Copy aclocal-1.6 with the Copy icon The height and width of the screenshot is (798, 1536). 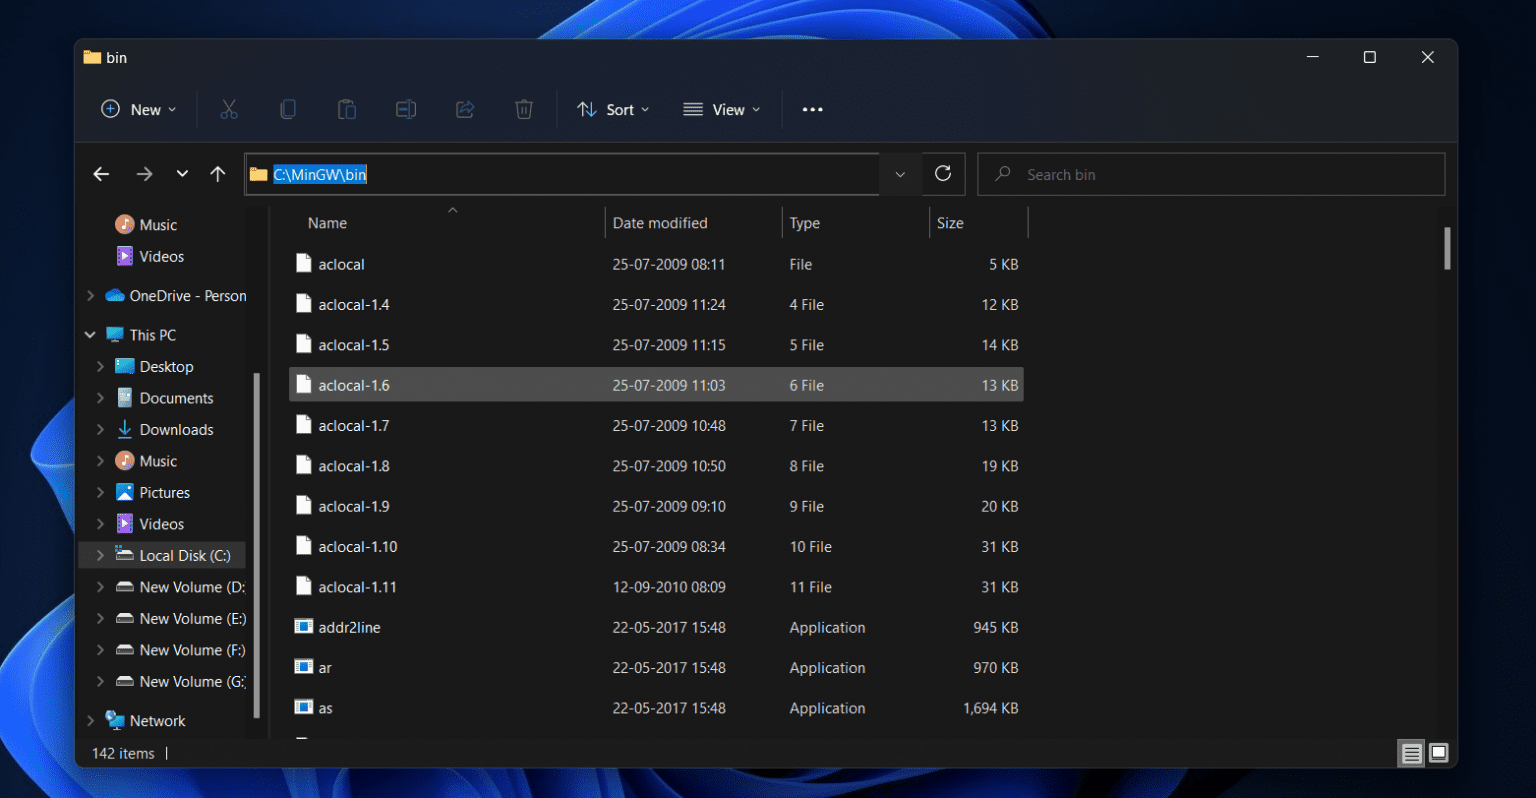[288, 109]
